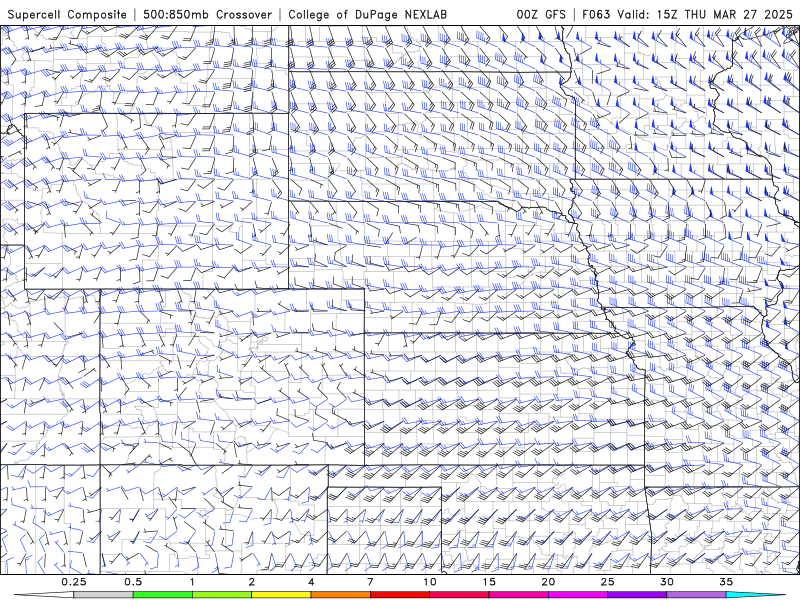The width and height of the screenshot is (800, 600).
Task: Click the "00Z GFS" model run label
Action: [x=541, y=14]
